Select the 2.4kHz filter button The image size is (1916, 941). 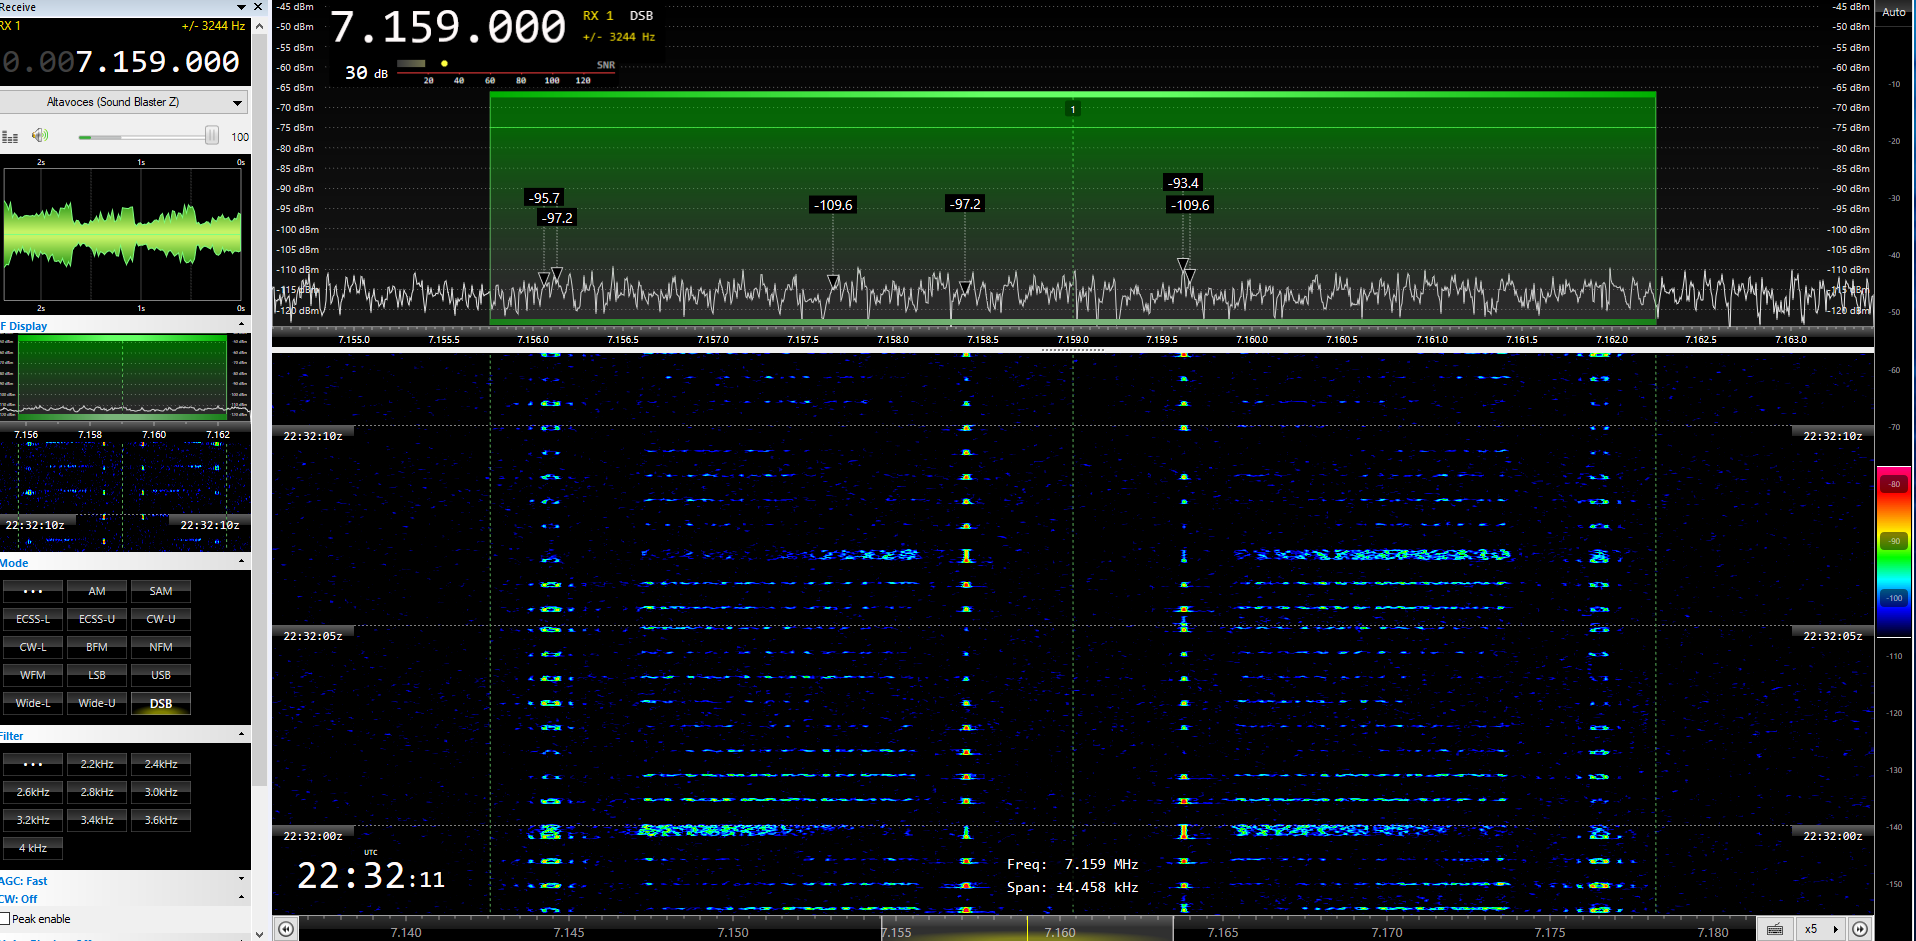point(161,764)
